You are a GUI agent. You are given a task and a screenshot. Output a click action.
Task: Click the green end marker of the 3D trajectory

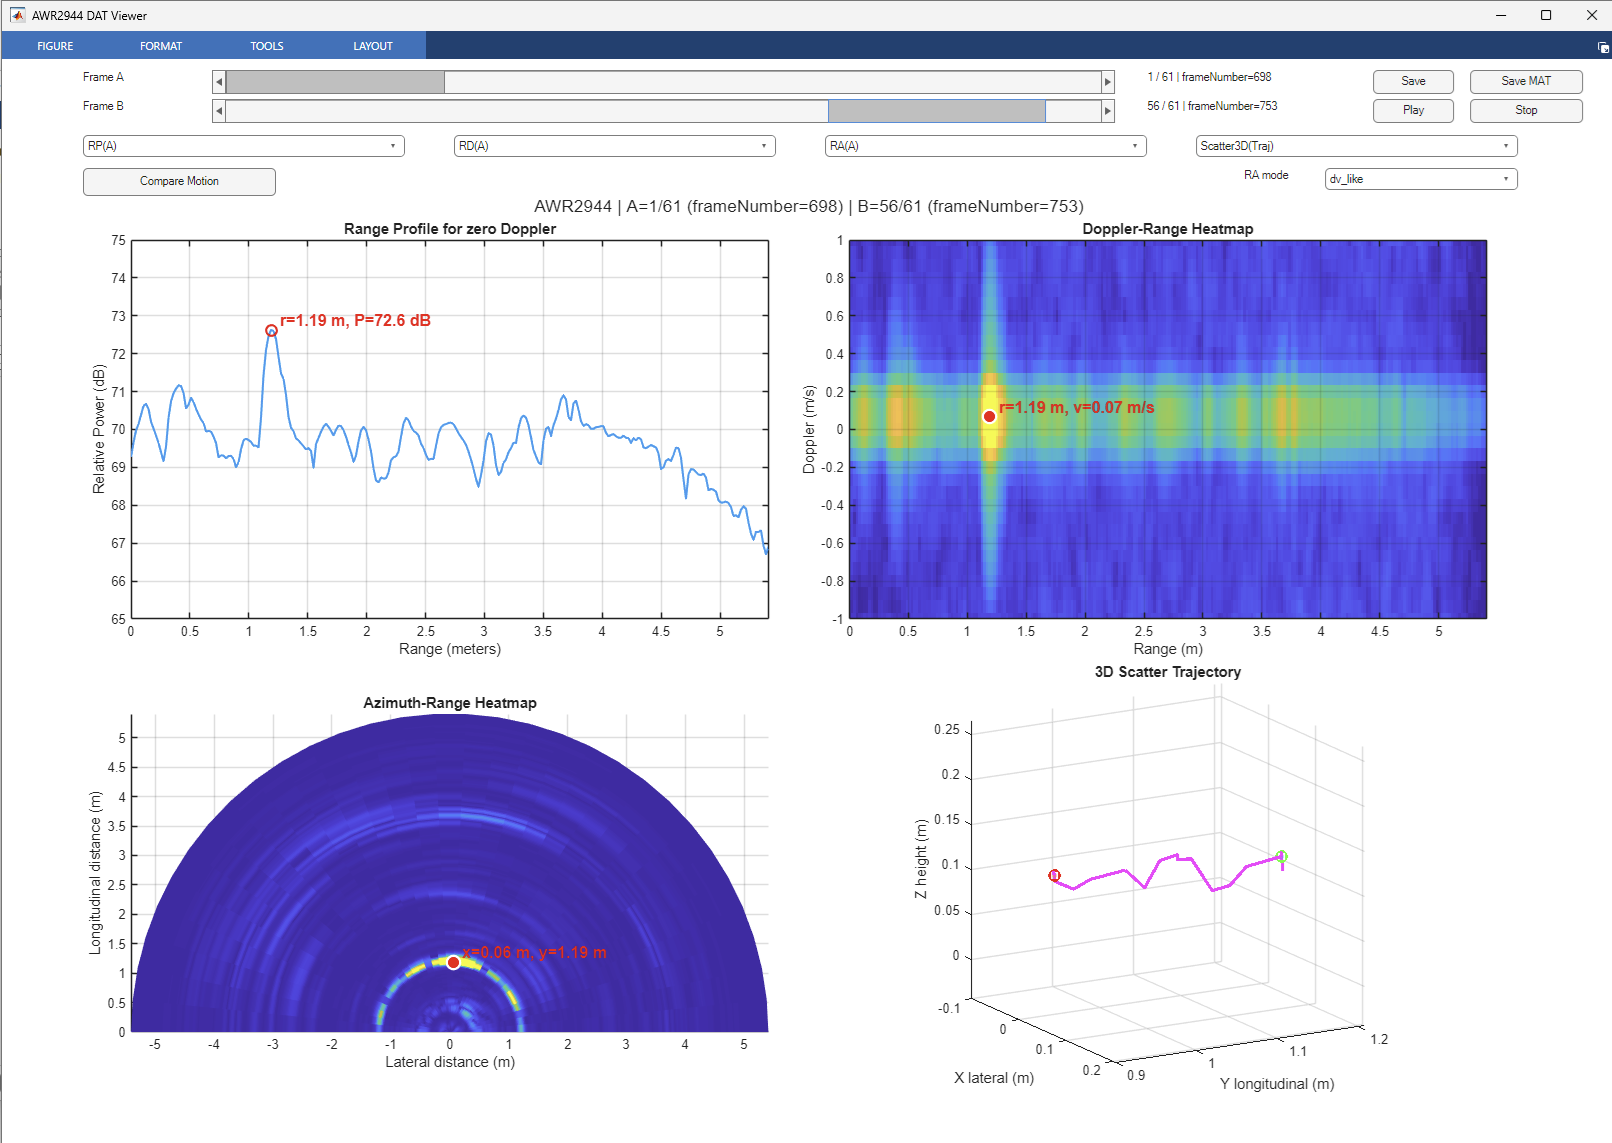(x=1282, y=856)
